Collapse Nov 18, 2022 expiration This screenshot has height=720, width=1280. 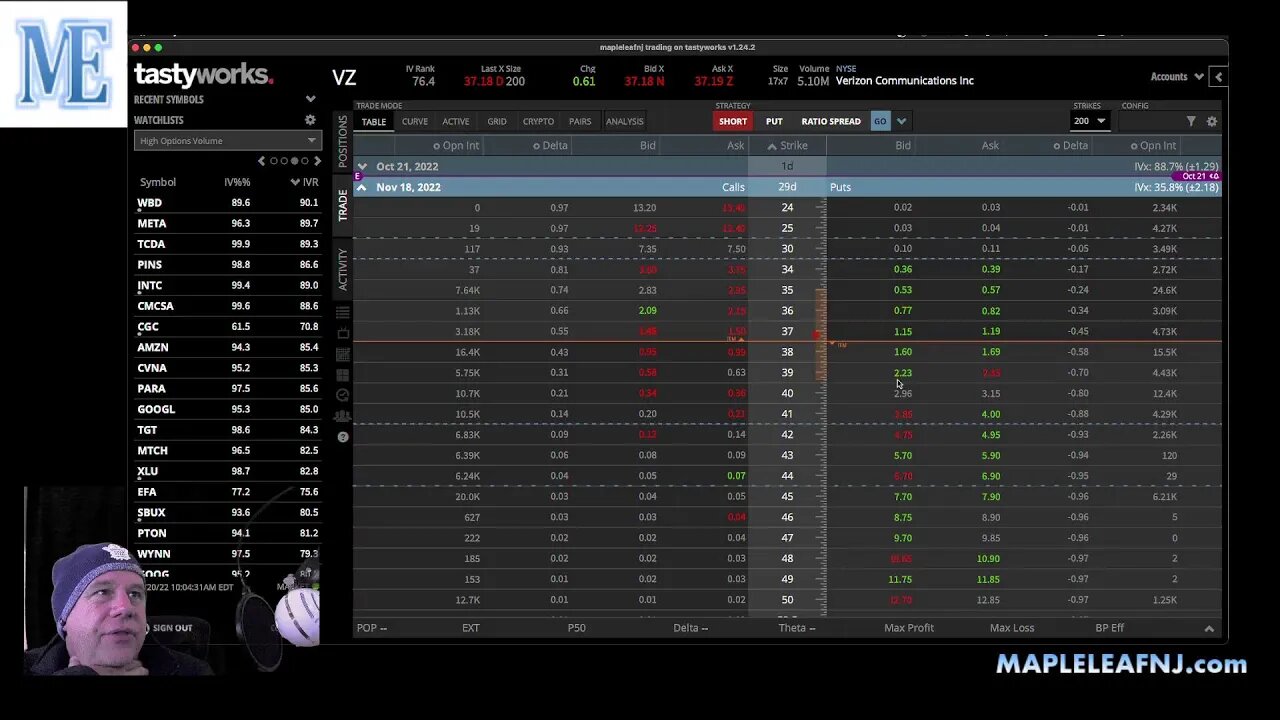click(x=362, y=187)
